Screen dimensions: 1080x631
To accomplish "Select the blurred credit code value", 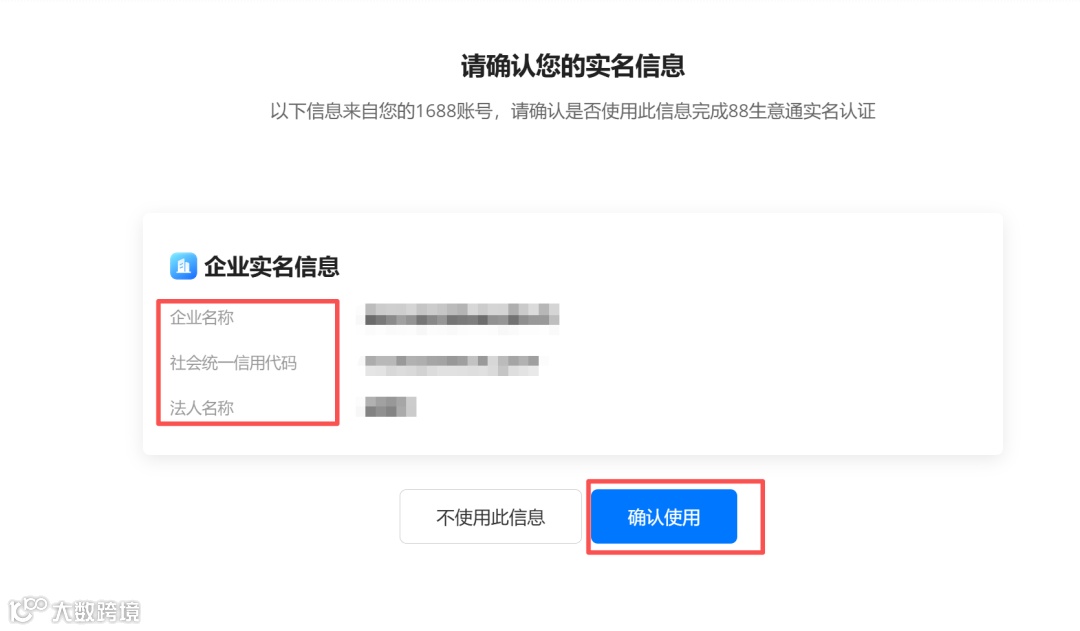I will [x=452, y=363].
